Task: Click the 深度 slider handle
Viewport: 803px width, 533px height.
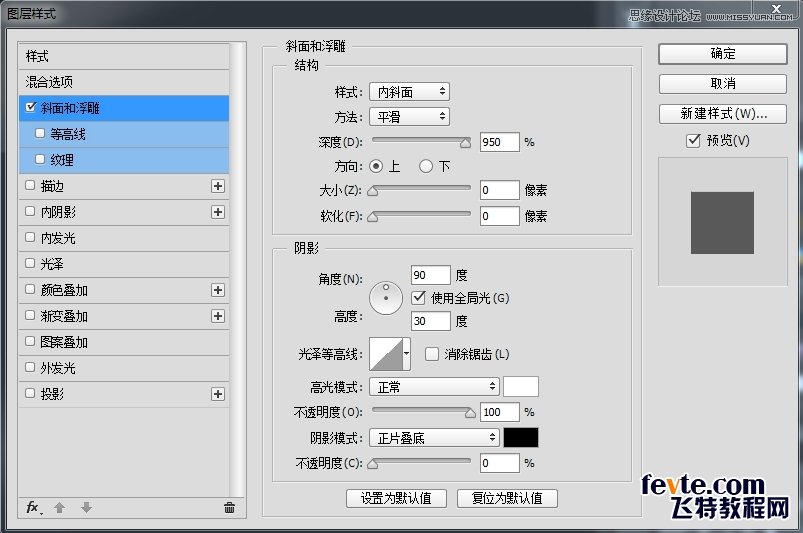Action: point(466,143)
